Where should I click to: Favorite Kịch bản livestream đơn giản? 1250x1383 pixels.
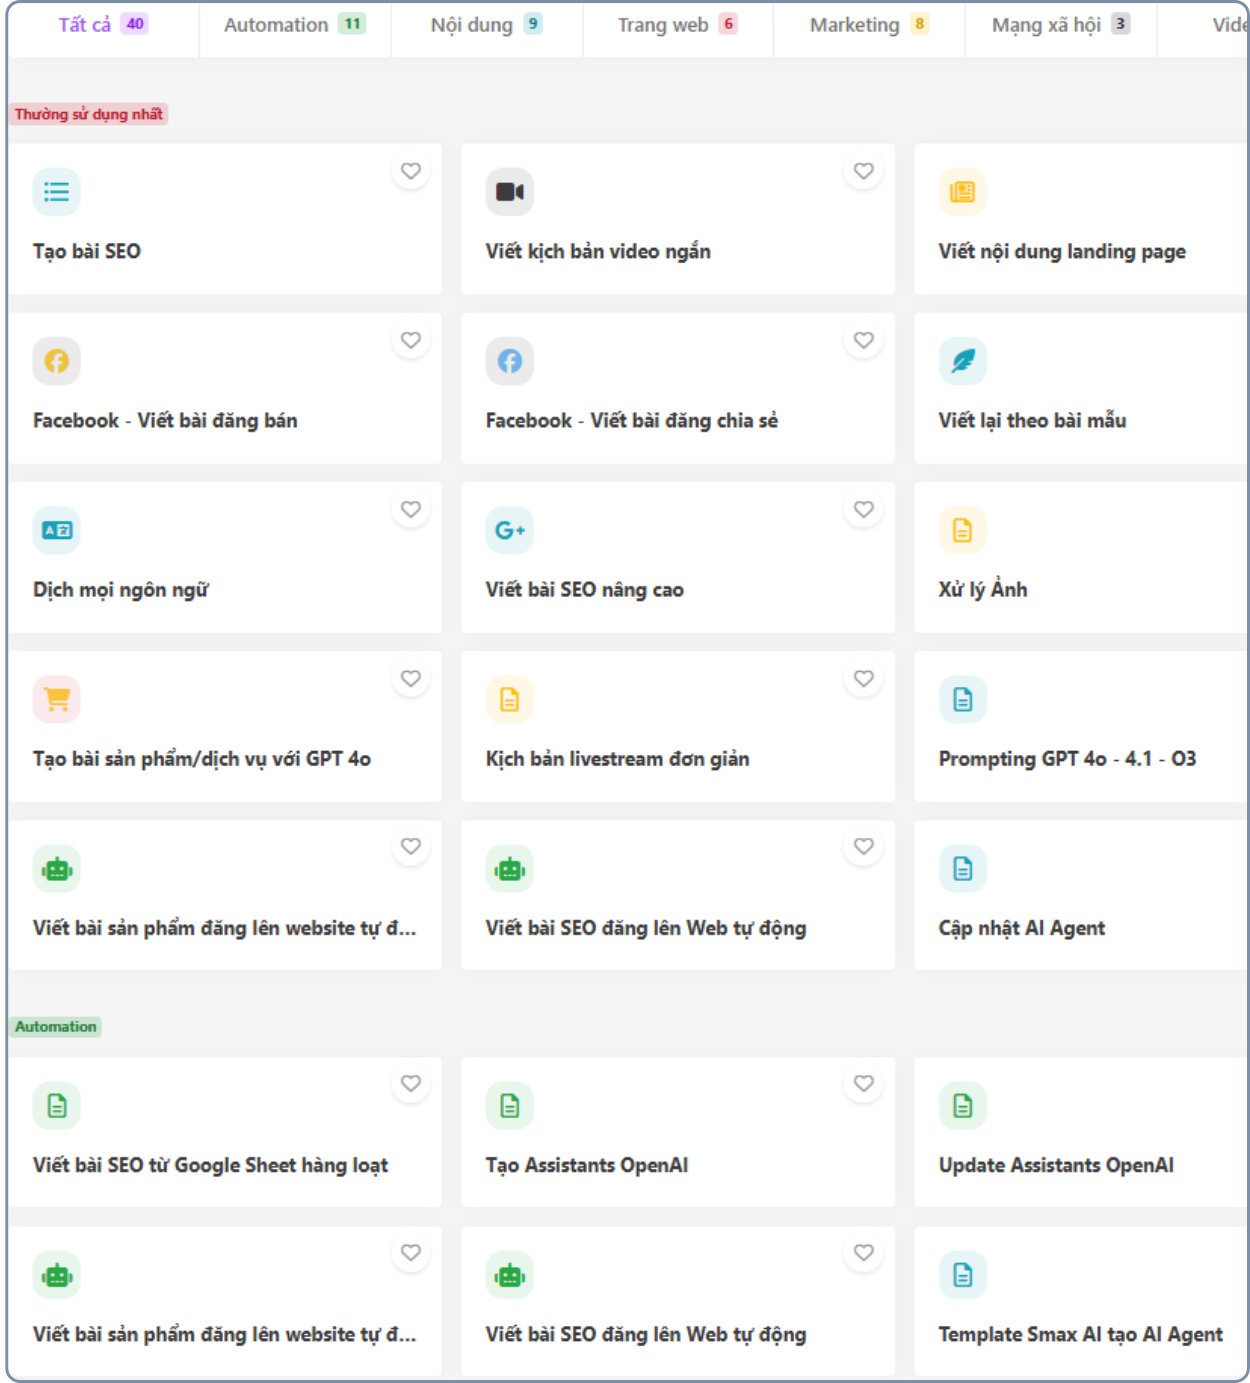coord(864,678)
